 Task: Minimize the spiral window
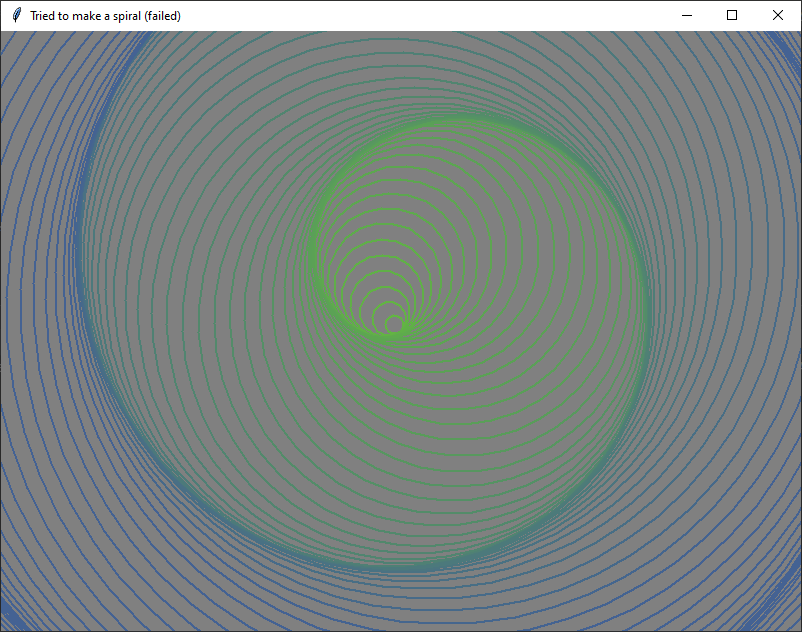coord(687,16)
